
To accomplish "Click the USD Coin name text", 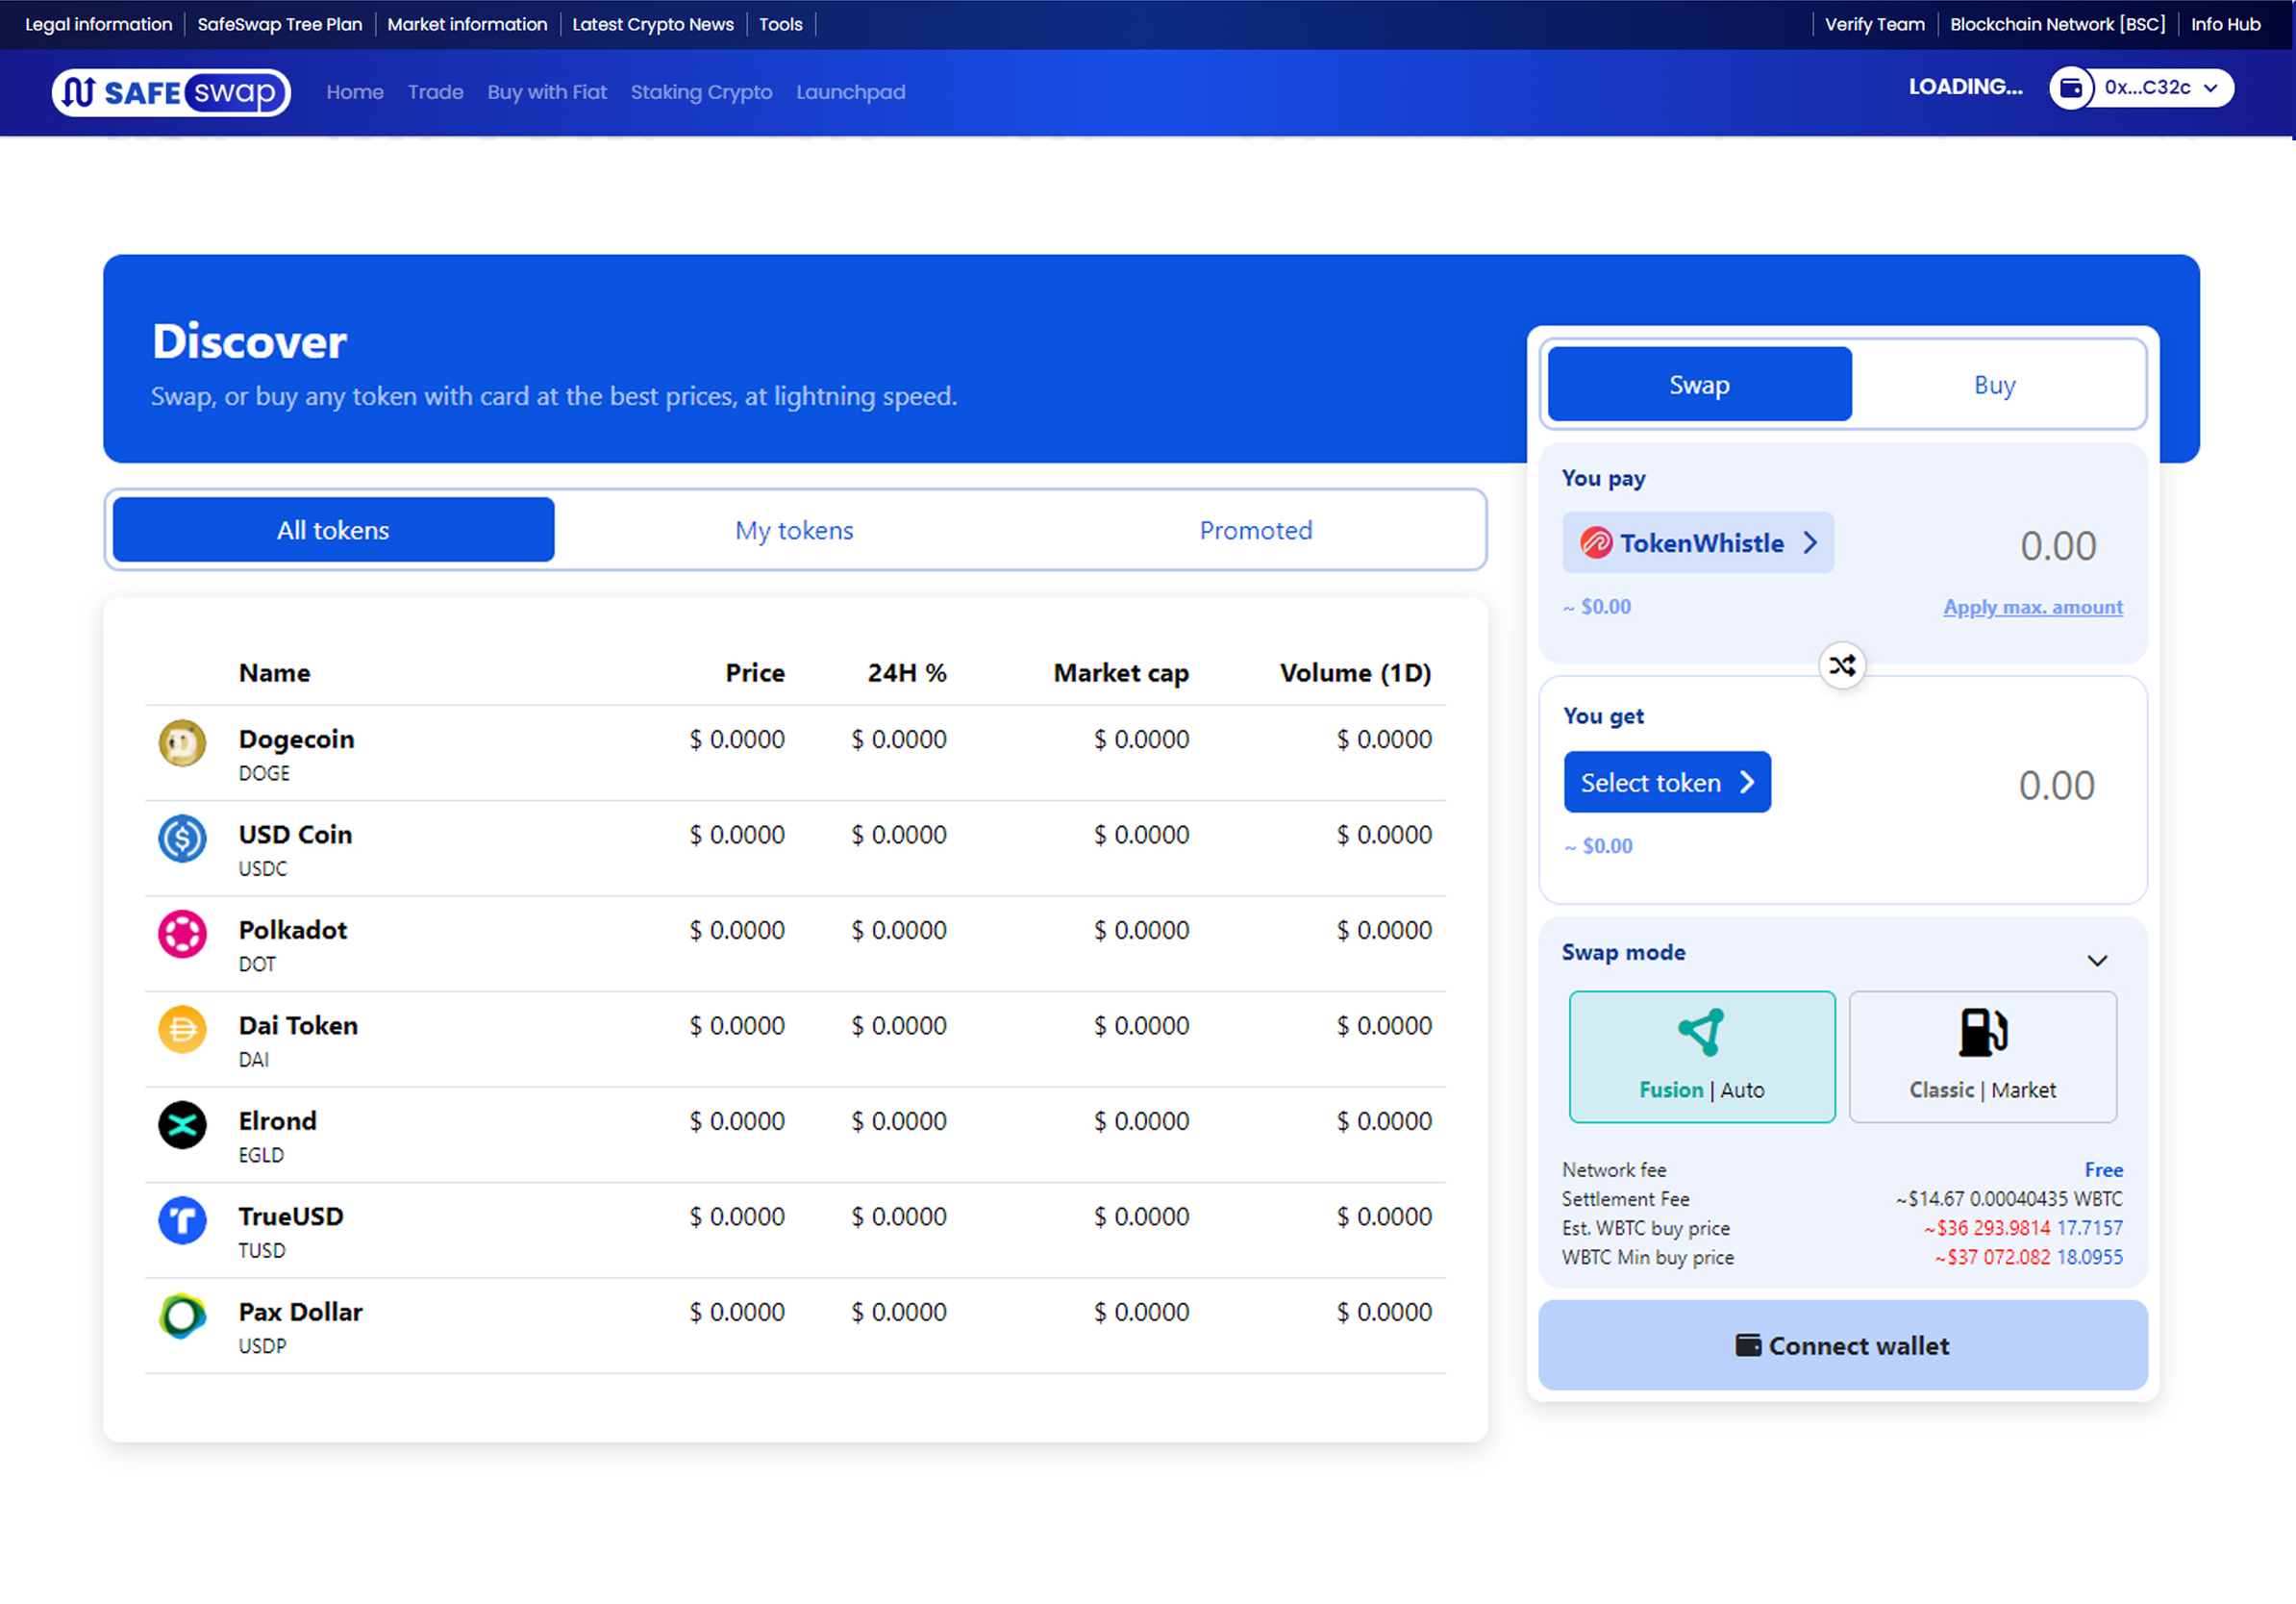I will pos(295,834).
